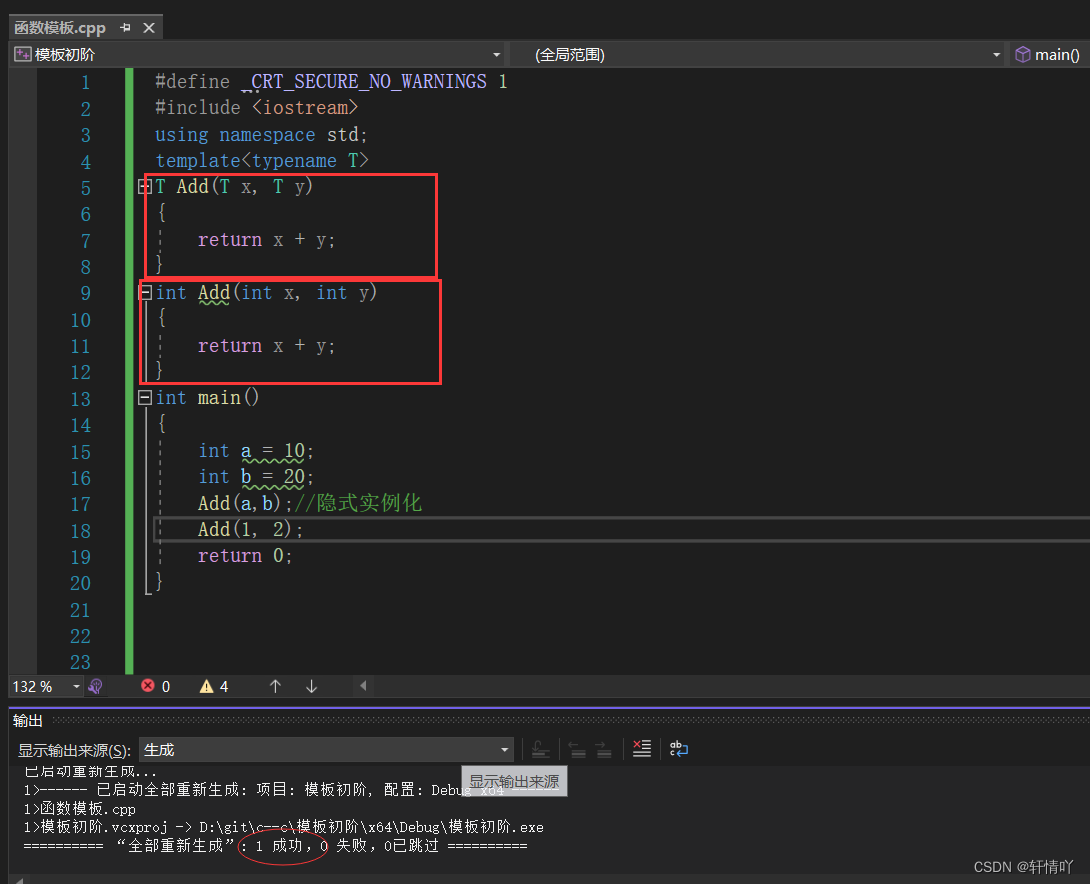
Task: Click the 输出 panel title
Action: click(x=28, y=721)
